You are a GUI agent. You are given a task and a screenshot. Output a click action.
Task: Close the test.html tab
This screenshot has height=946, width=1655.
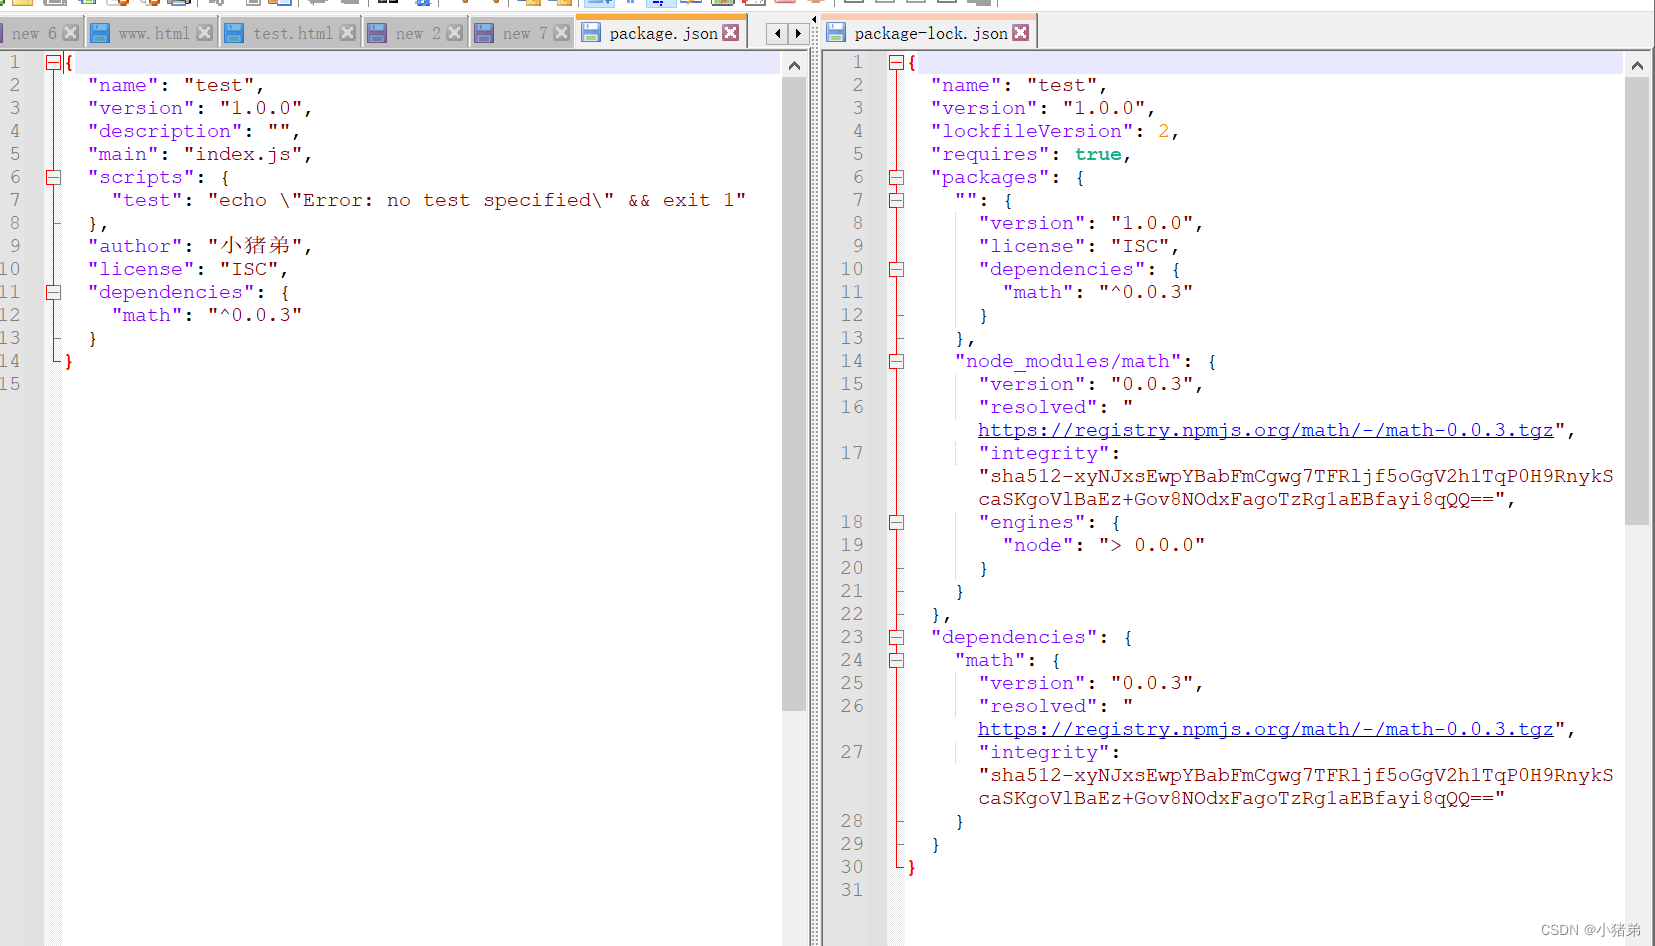[x=348, y=33]
